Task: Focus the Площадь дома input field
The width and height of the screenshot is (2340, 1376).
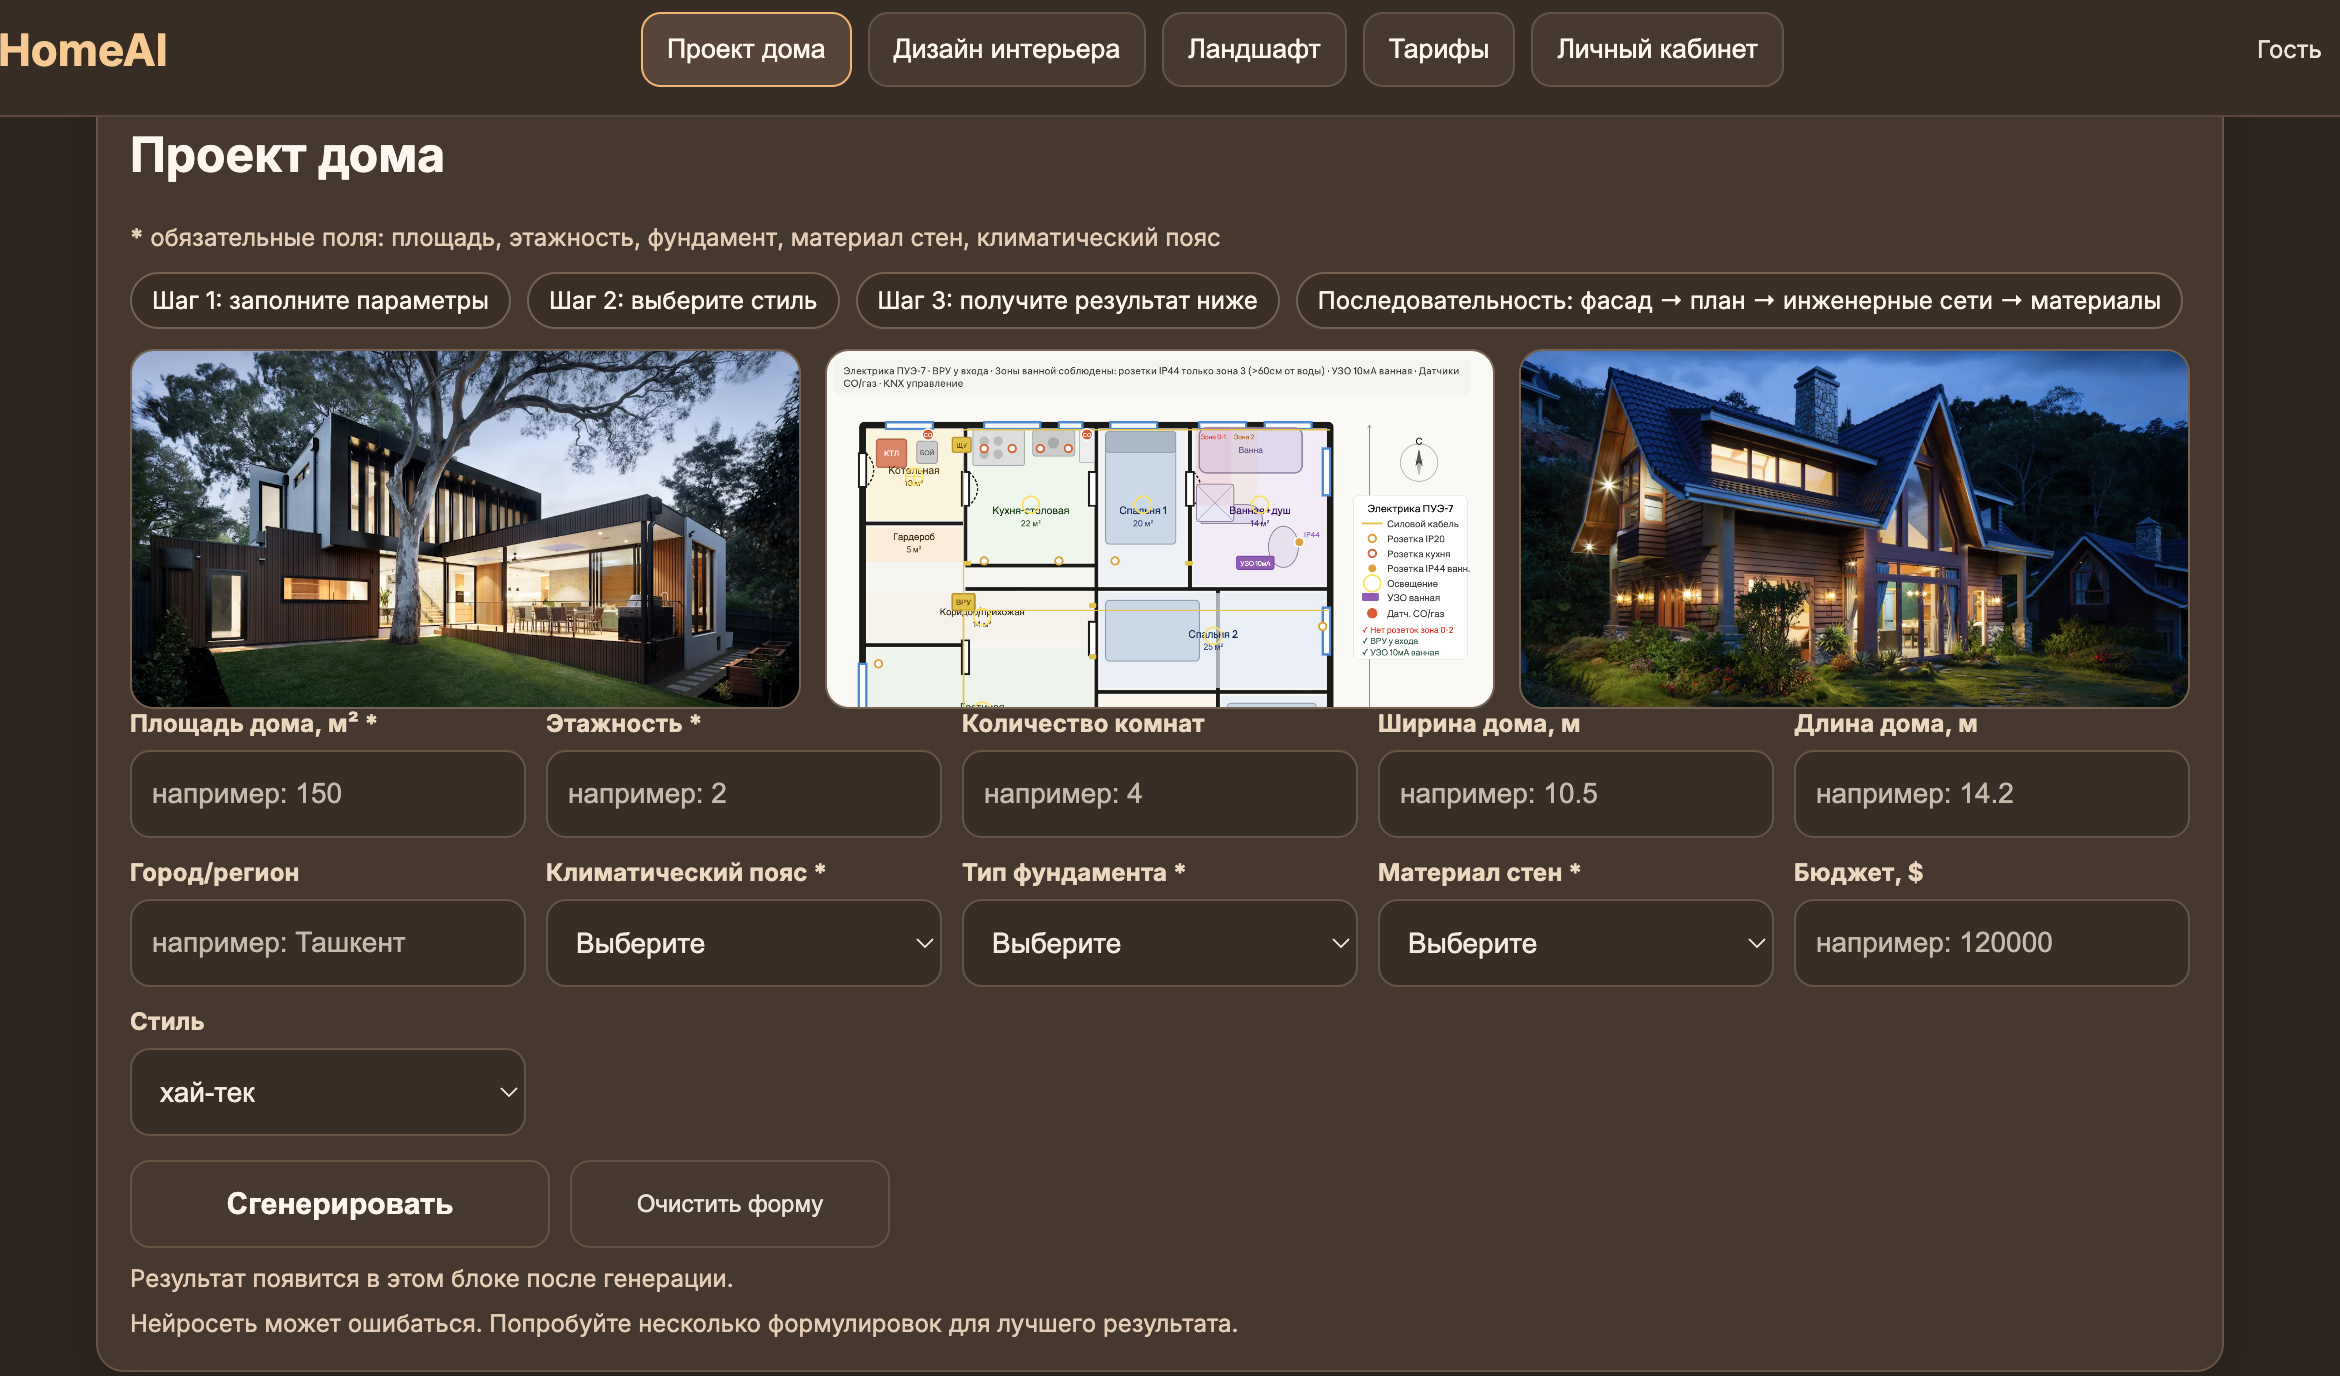Action: click(x=327, y=794)
